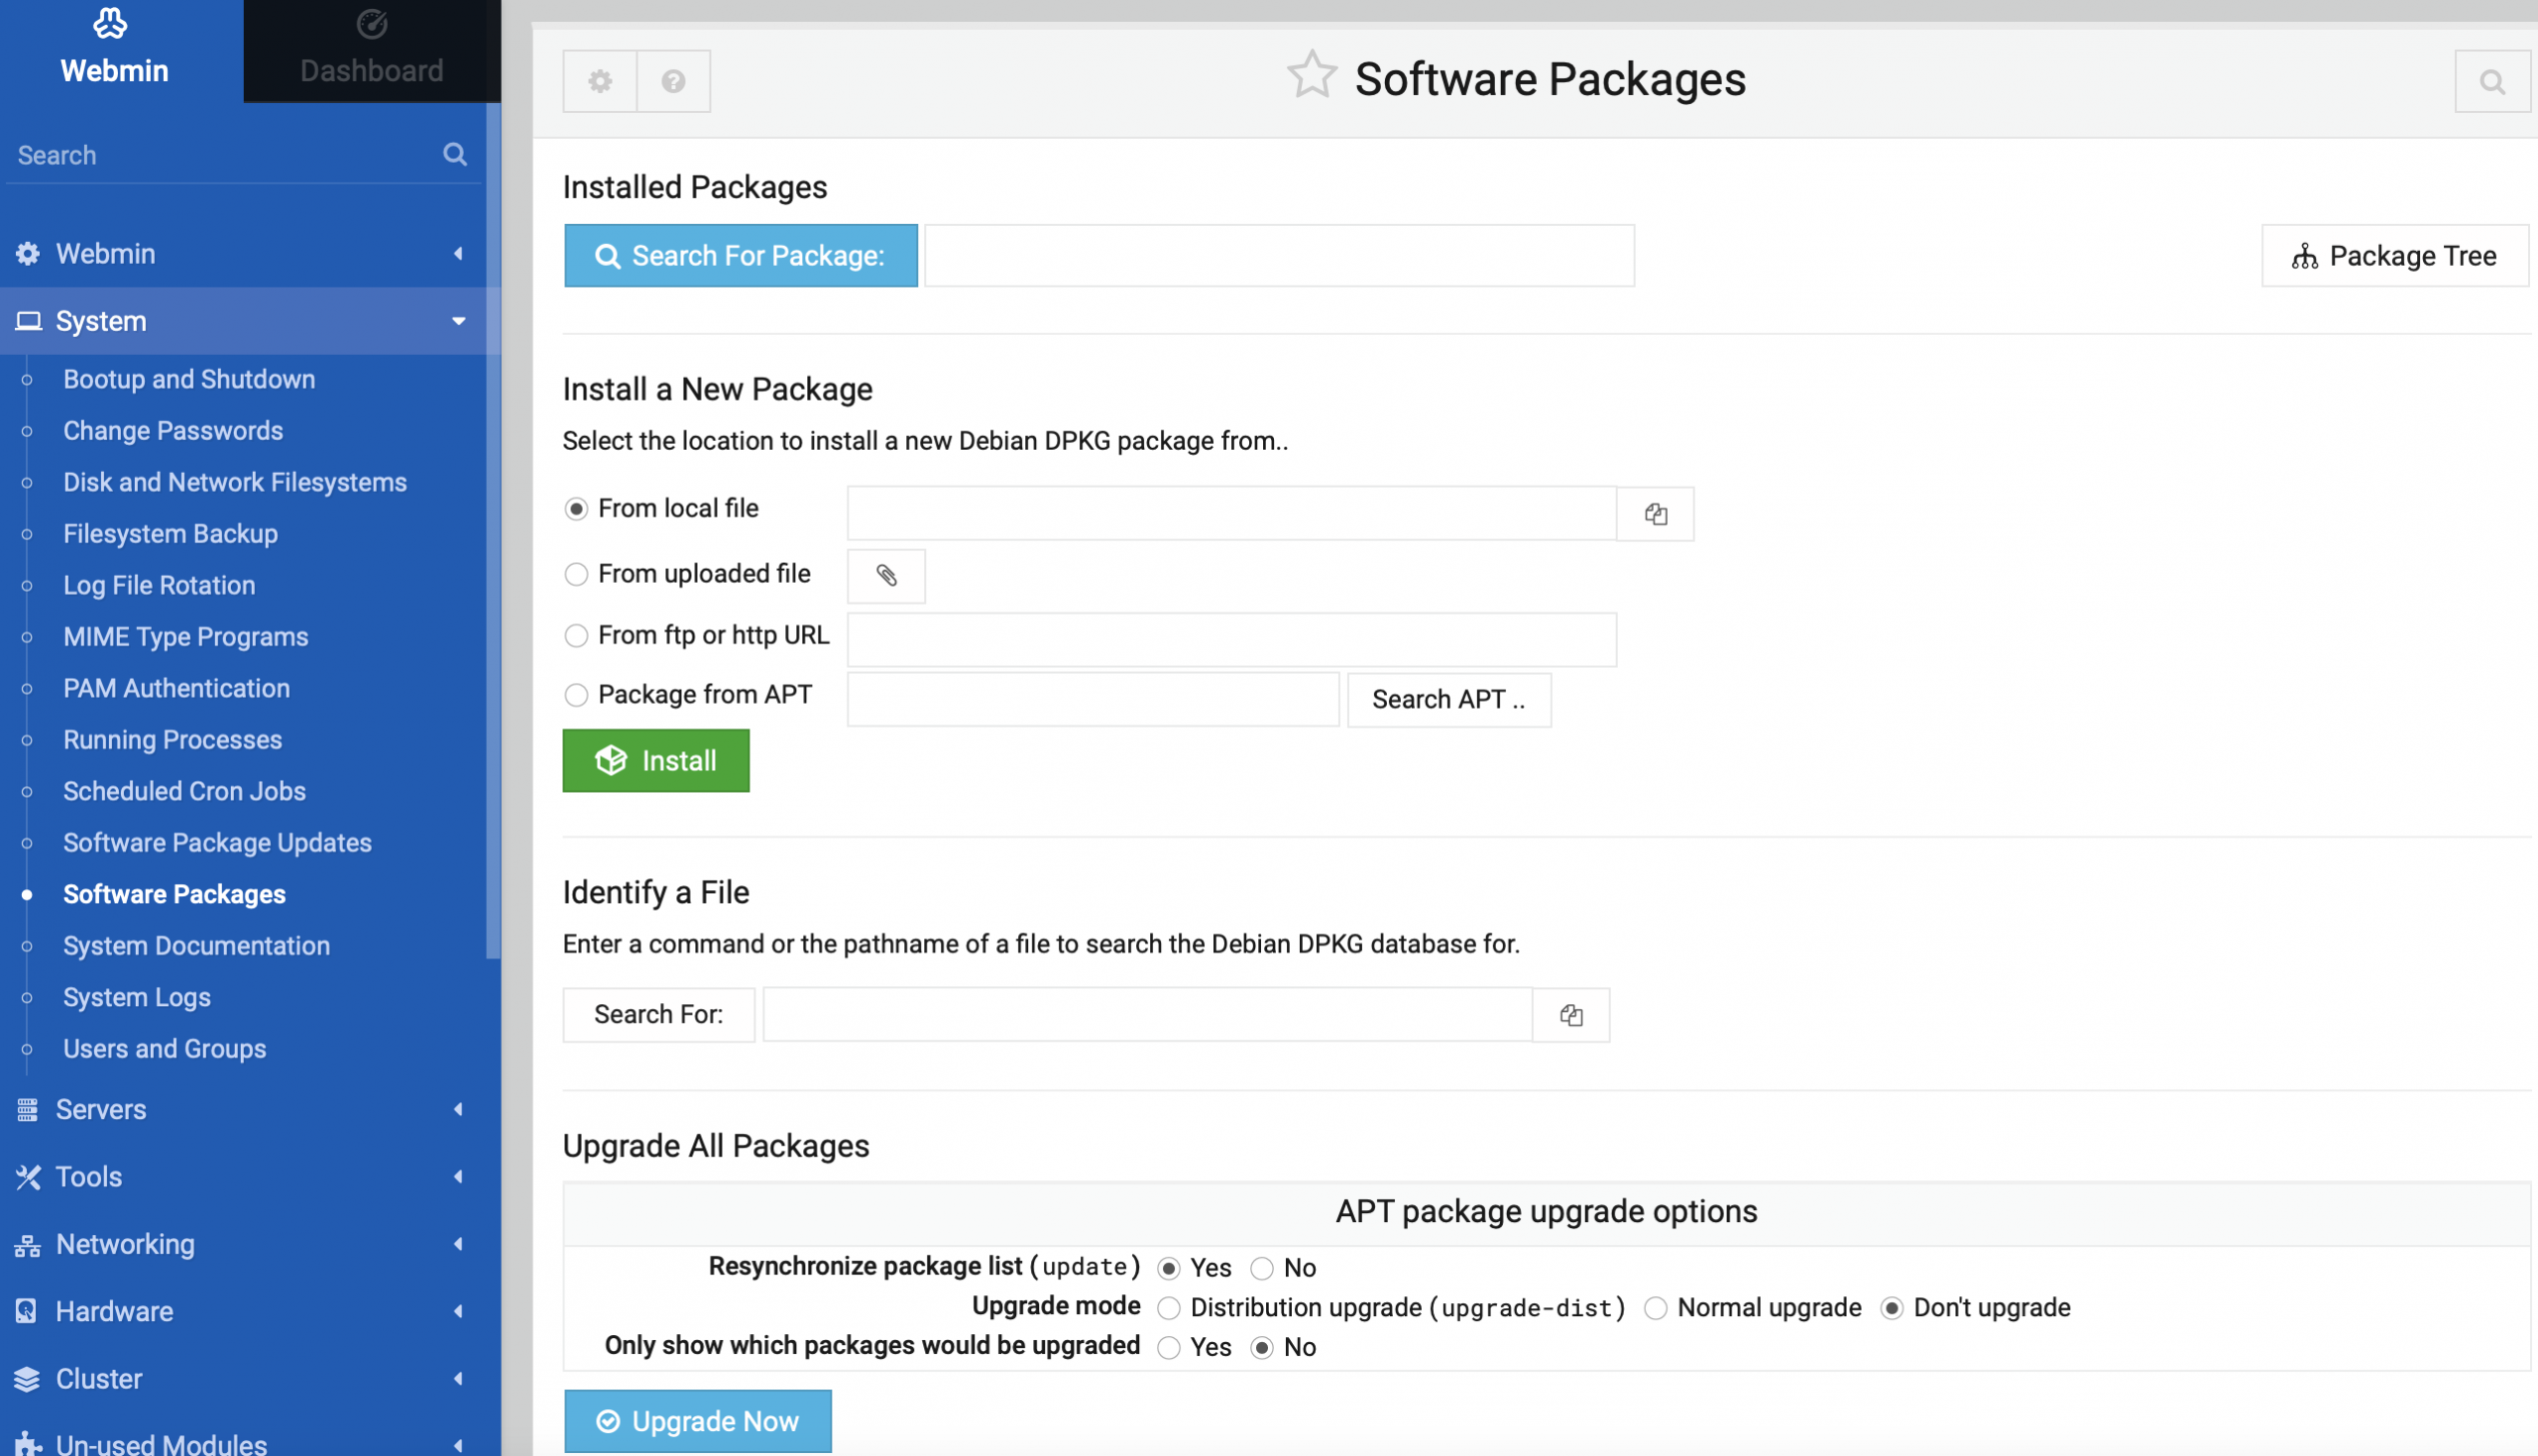Select From local file option

tap(576, 509)
